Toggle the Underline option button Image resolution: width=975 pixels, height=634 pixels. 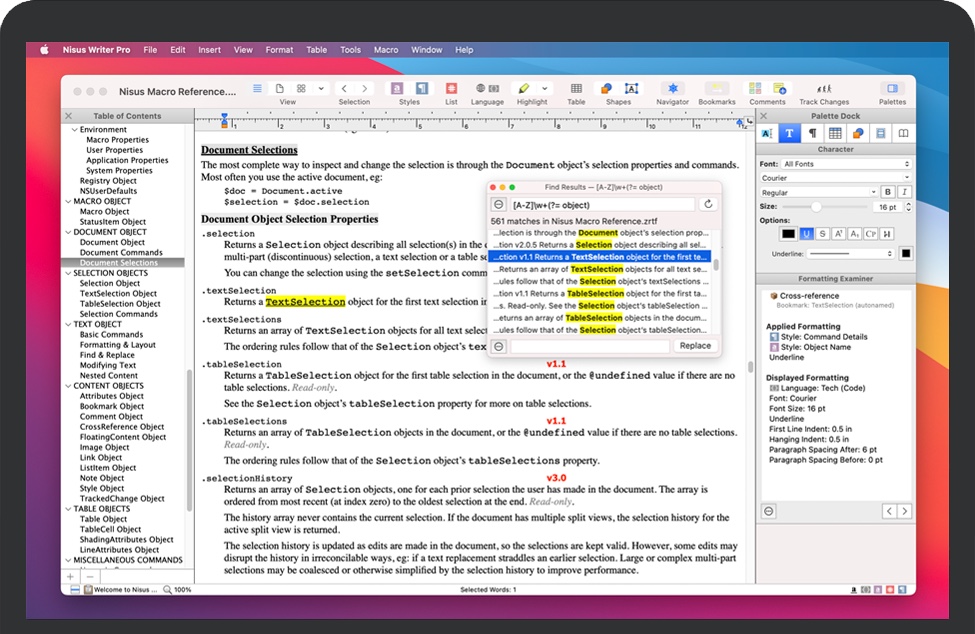(x=805, y=234)
